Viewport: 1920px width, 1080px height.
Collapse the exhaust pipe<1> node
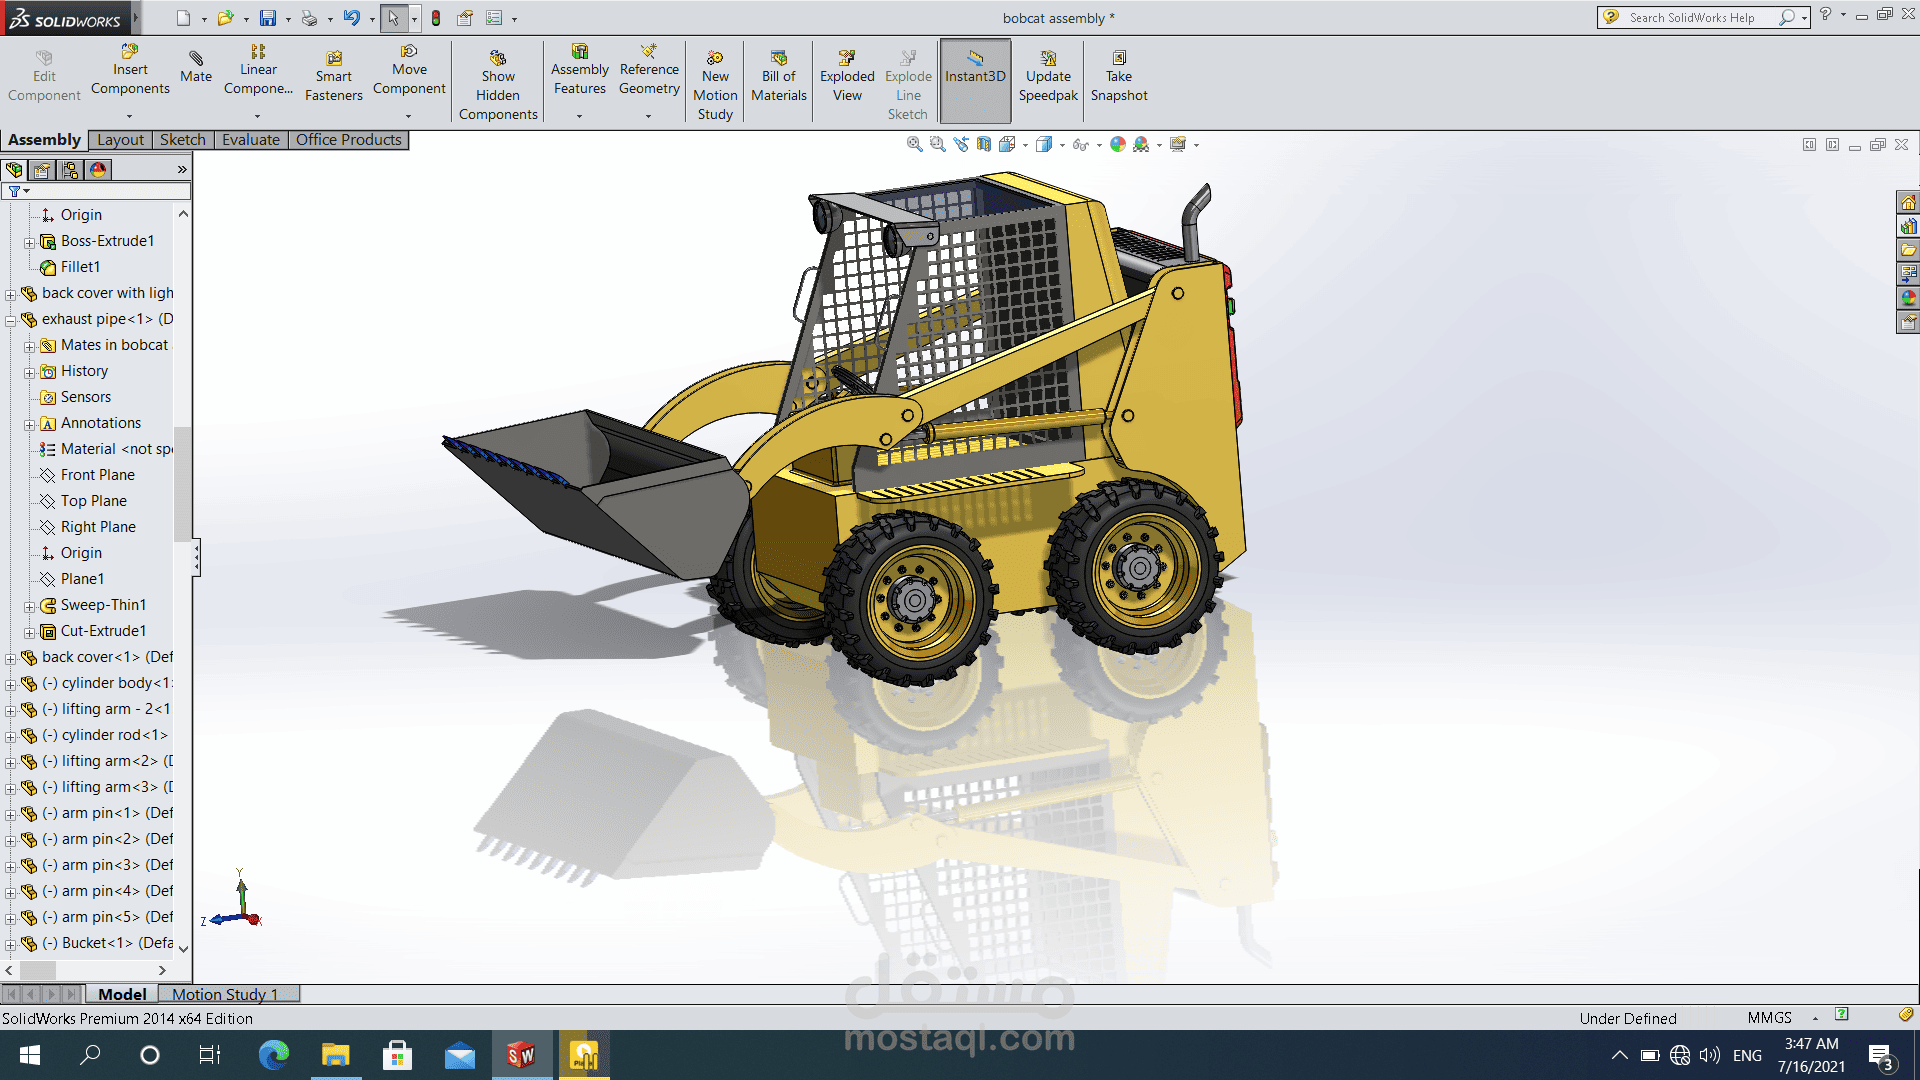point(11,320)
